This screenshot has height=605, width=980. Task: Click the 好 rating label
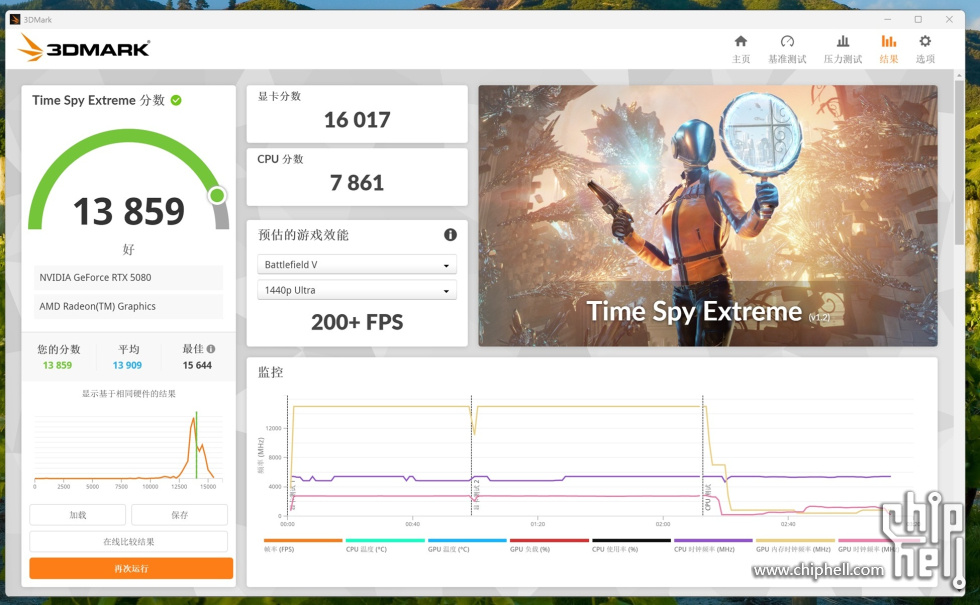[x=129, y=249]
